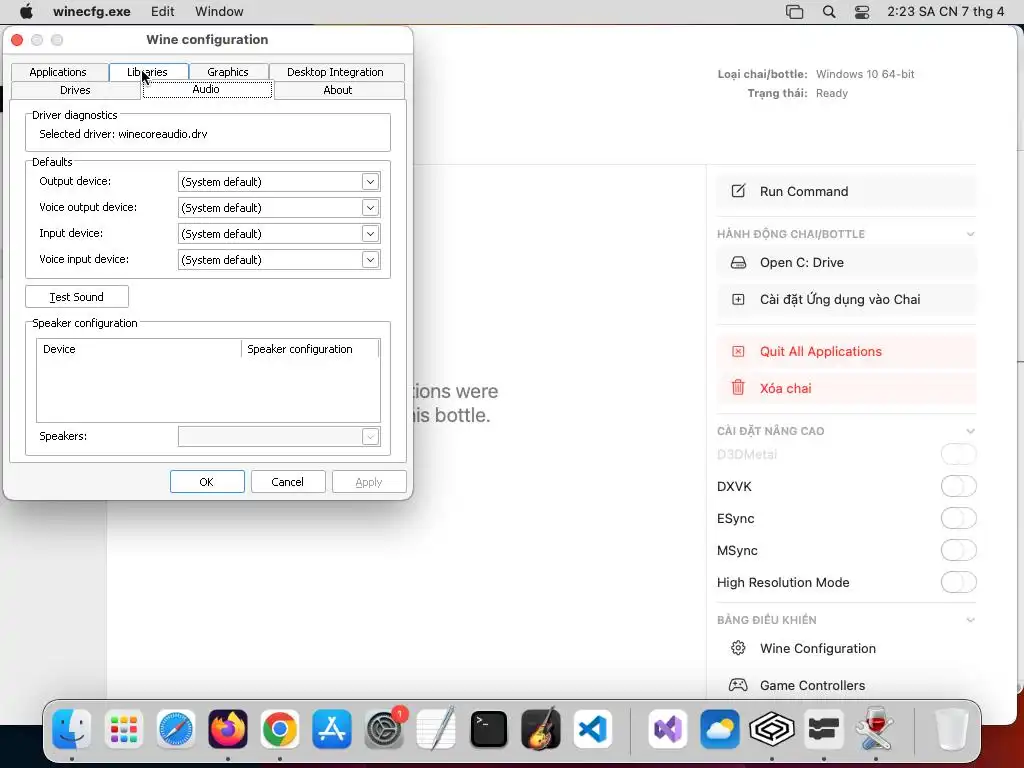This screenshot has width=1024, height=768.
Task: Collapse the HÀNH ĐỘNG CHAI/BOTTLE section
Action: 970,234
